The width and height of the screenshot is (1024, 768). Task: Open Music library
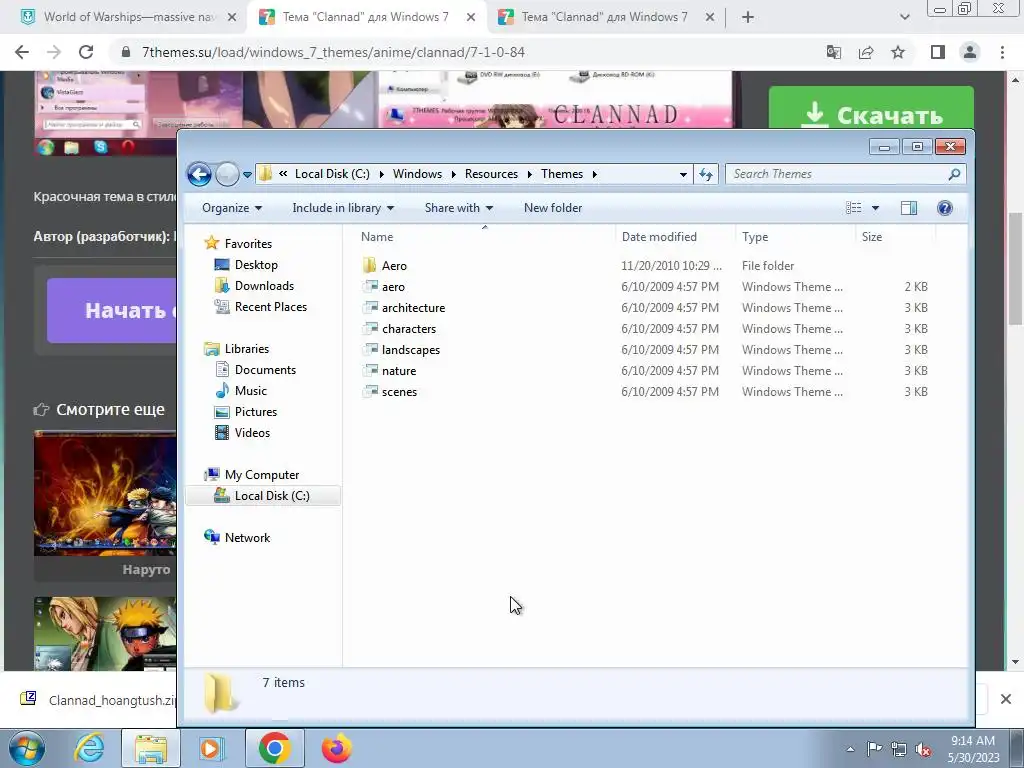251,391
